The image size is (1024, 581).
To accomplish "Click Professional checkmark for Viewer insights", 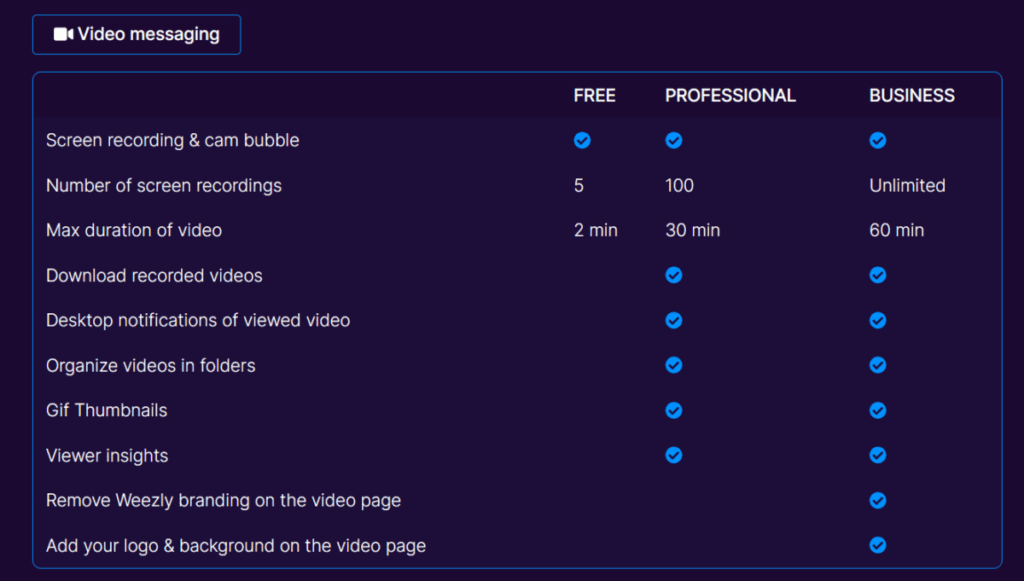I will click(x=674, y=455).
